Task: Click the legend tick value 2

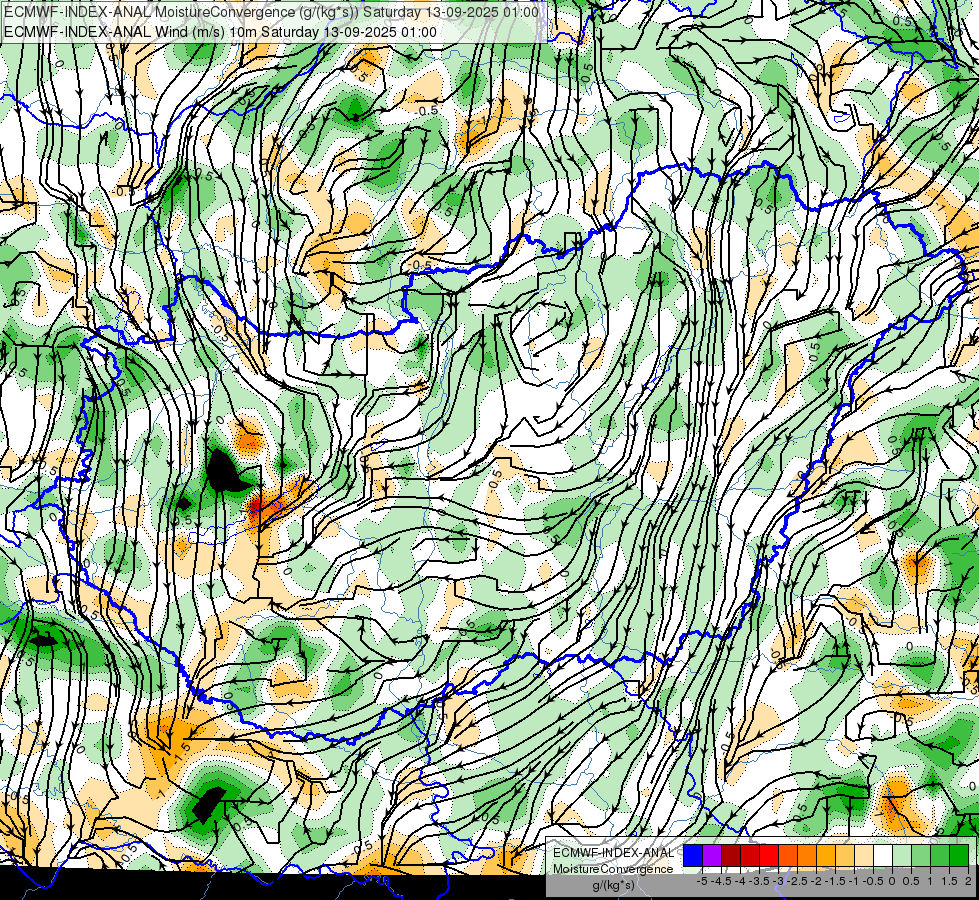Action: tap(968, 881)
